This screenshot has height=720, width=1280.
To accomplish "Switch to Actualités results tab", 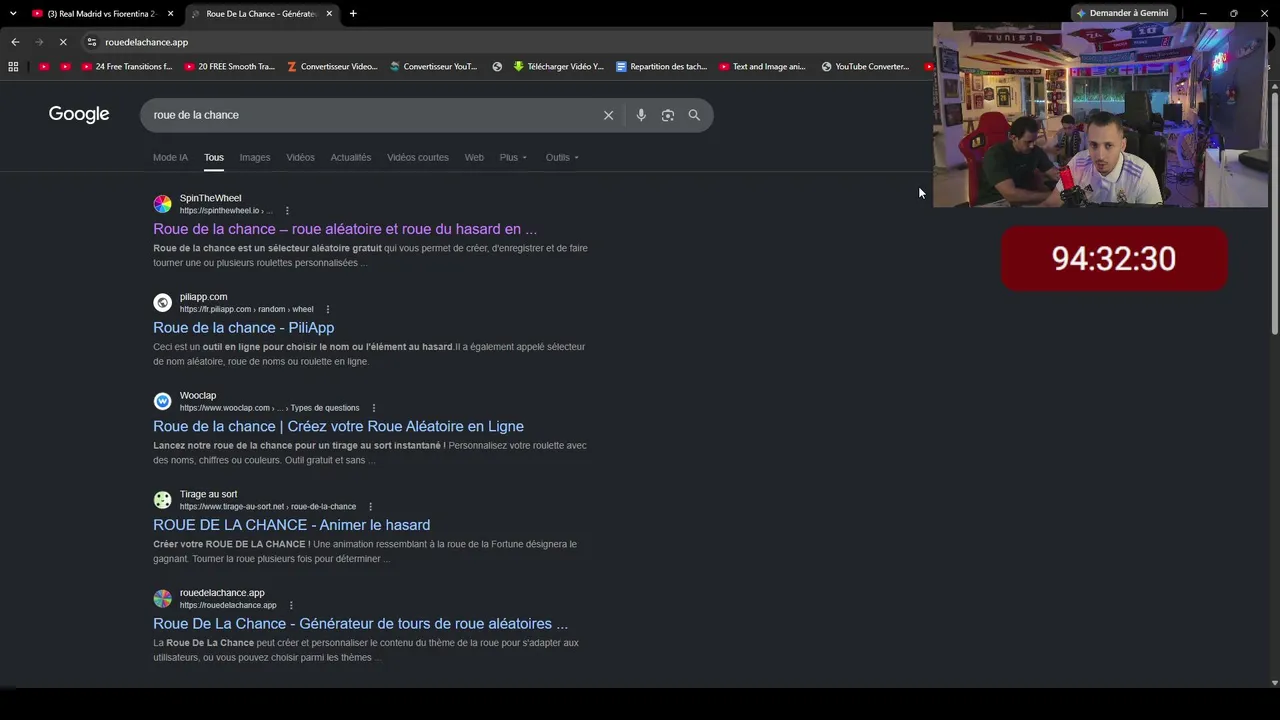I will click(x=351, y=157).
